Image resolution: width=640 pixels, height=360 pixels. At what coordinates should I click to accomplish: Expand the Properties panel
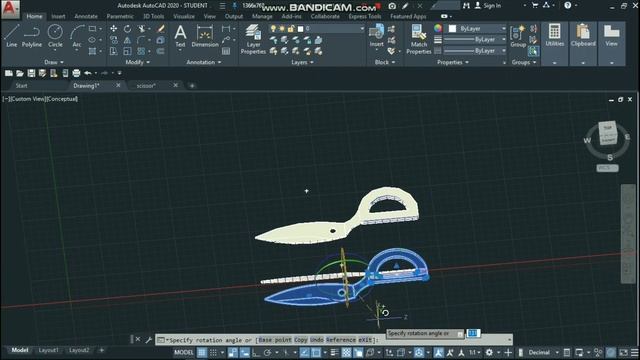click(453, 62)
